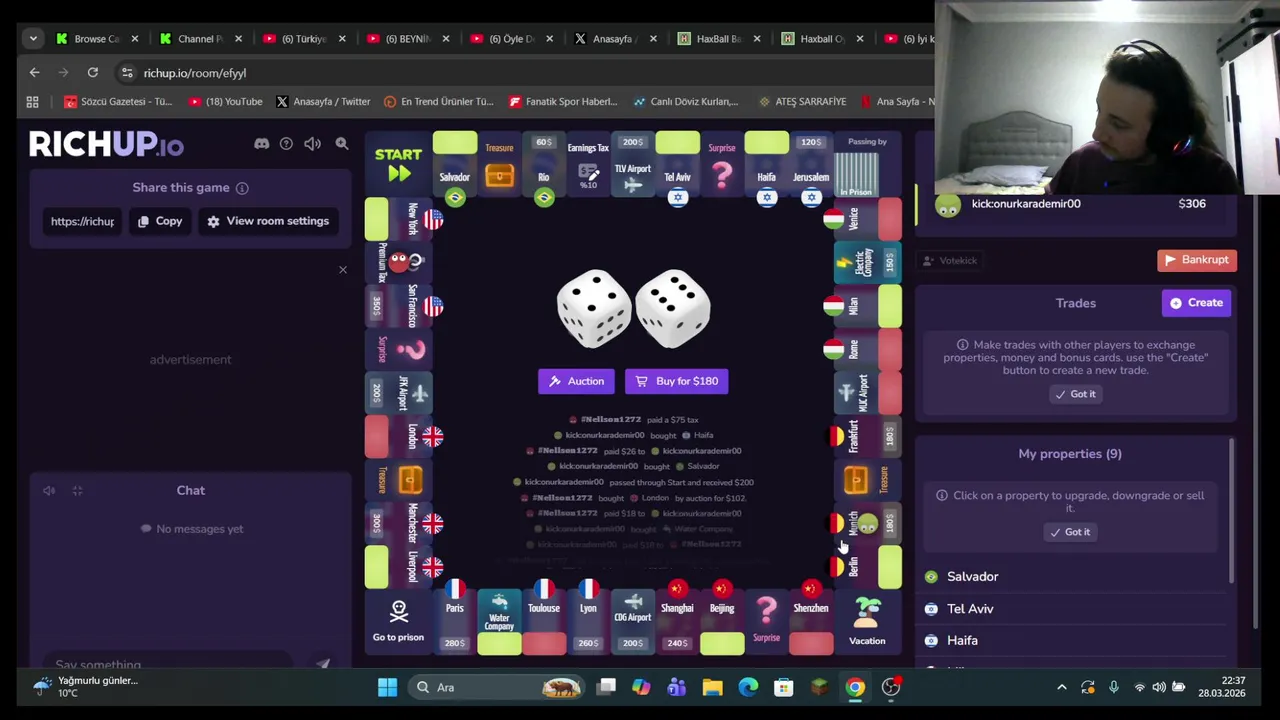1280x720 pixels.
Task: Send chat message with arrow icon
Action: 323,664
